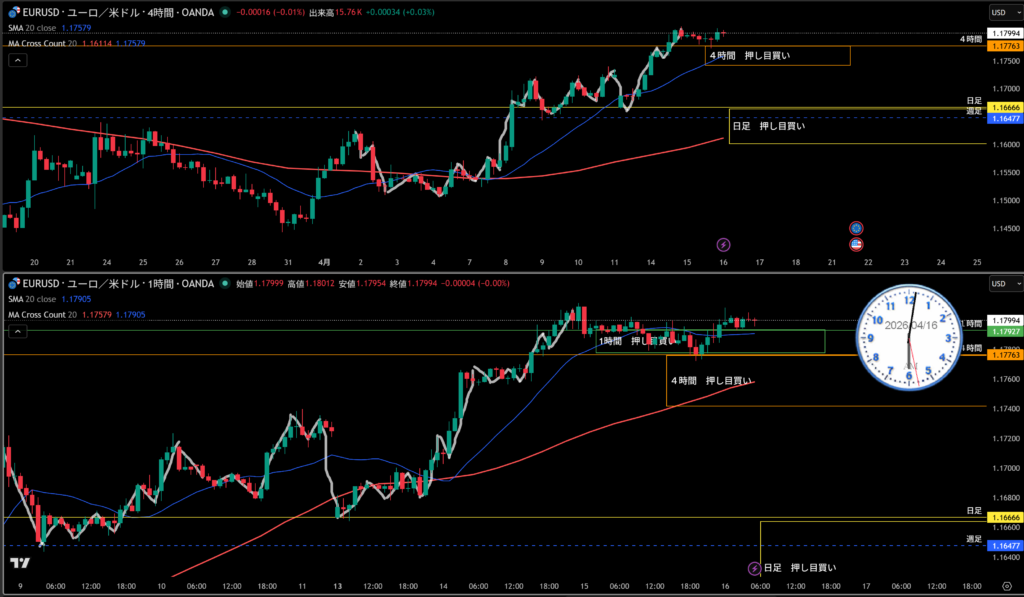
Task: Collapse indicator legend on the 1-hour chart
Action: pos(17,332)
